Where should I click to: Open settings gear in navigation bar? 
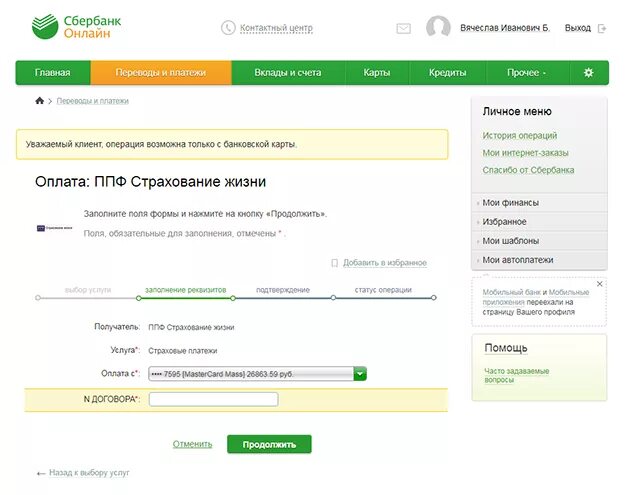click(x=589, y=73)
